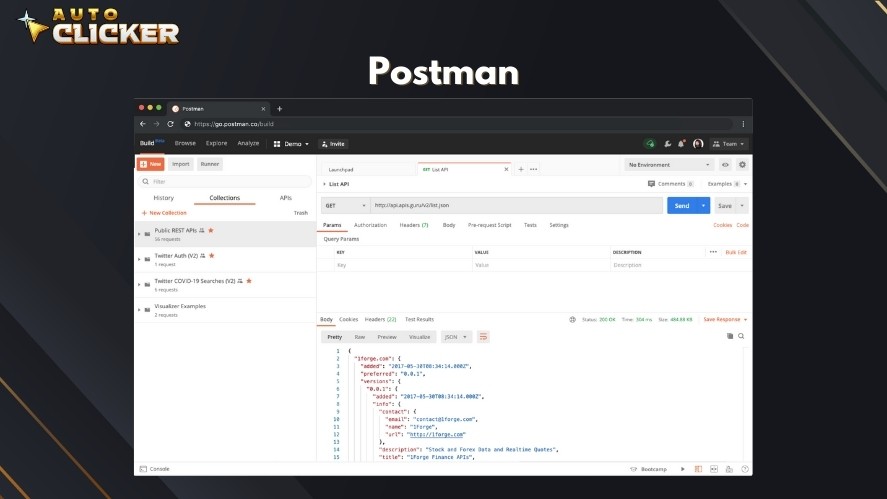Screen dimensions: 887x499
Task: Click the network globe icon near Status
Action: point(572,320)
